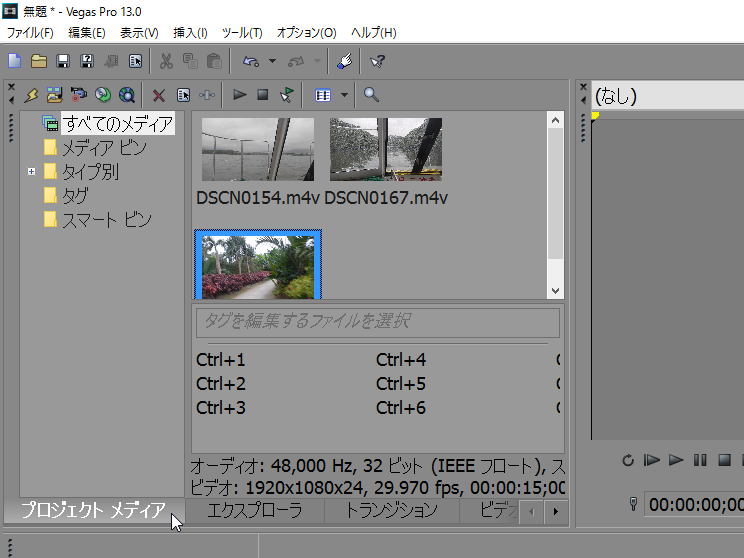The width and height of the screenshot is (744, 558).
Task: Import media with the folder icon in Project Media
Action: point(55,95)
